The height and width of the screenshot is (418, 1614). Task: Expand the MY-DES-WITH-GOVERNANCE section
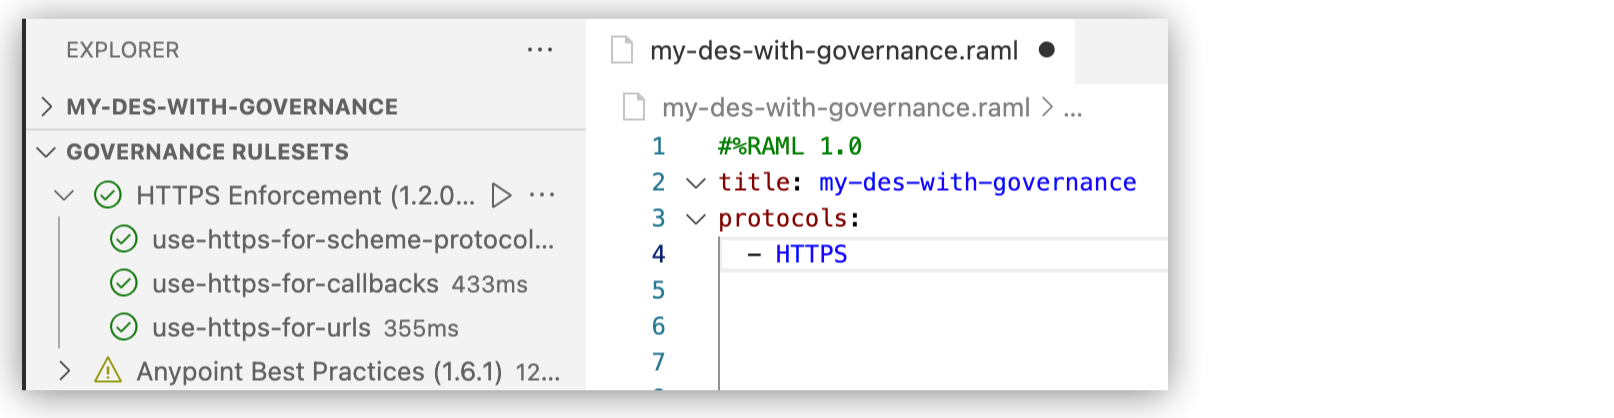point(46,107)
